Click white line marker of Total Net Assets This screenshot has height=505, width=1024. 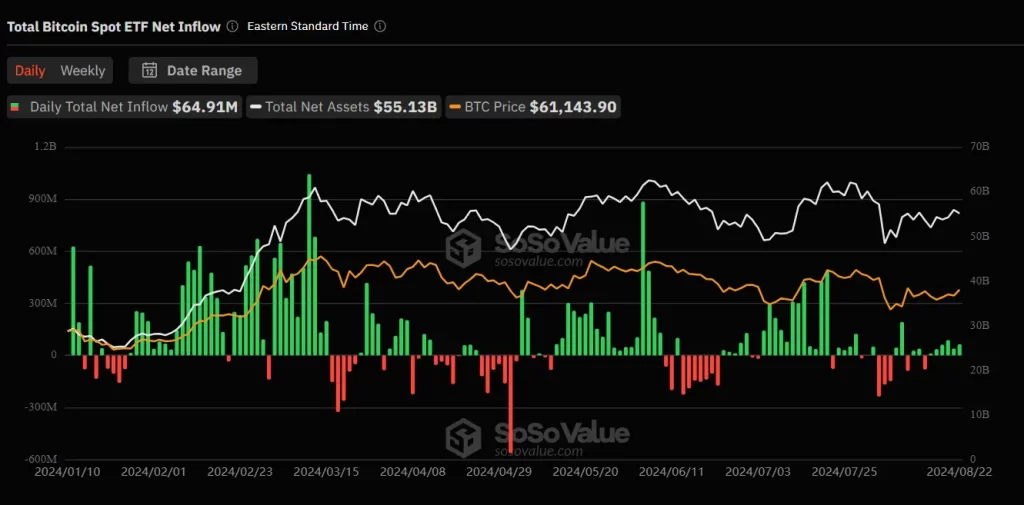pyautogui.click(x=256, y=107)
